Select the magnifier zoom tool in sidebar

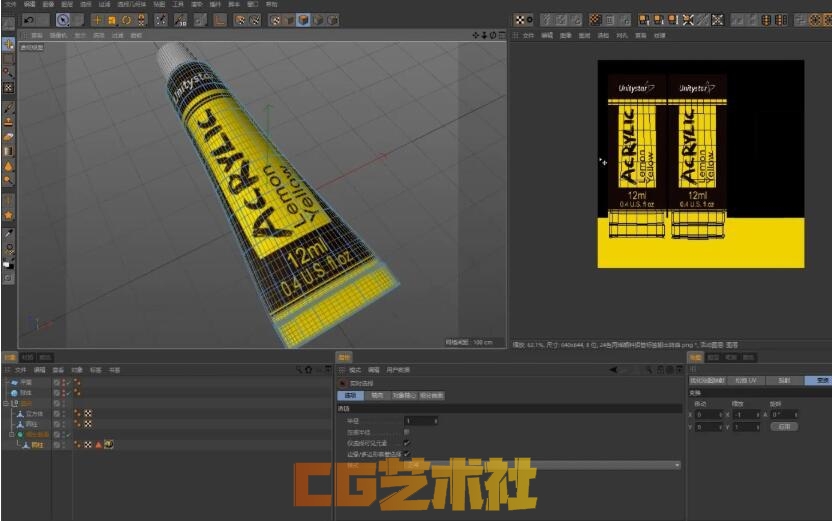coord(8,180)
